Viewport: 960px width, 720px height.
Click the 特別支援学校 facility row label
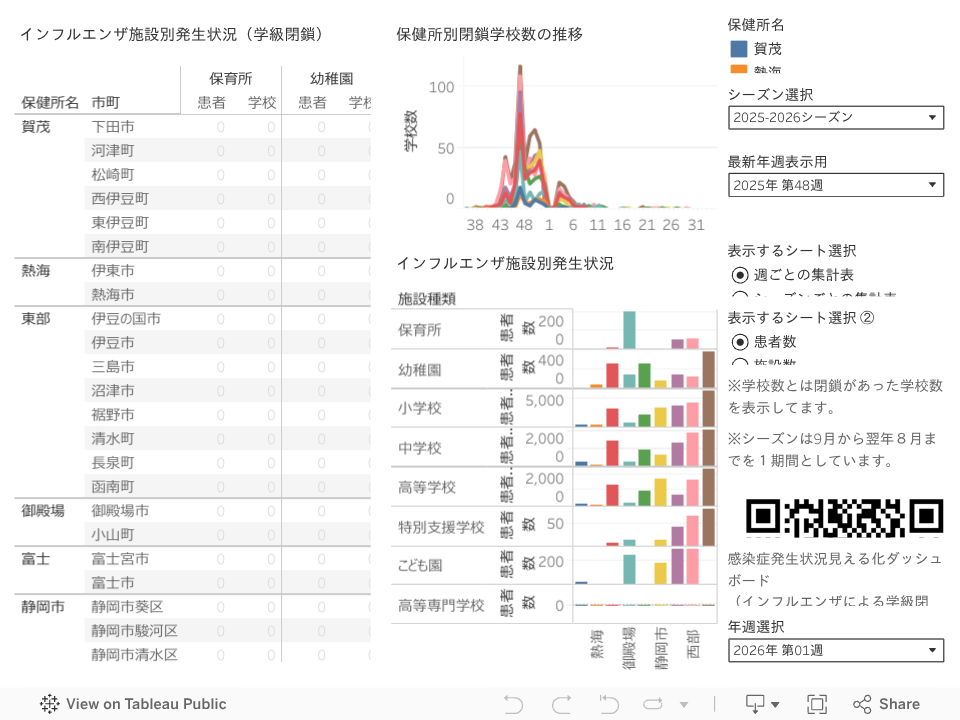click(441, 527)
